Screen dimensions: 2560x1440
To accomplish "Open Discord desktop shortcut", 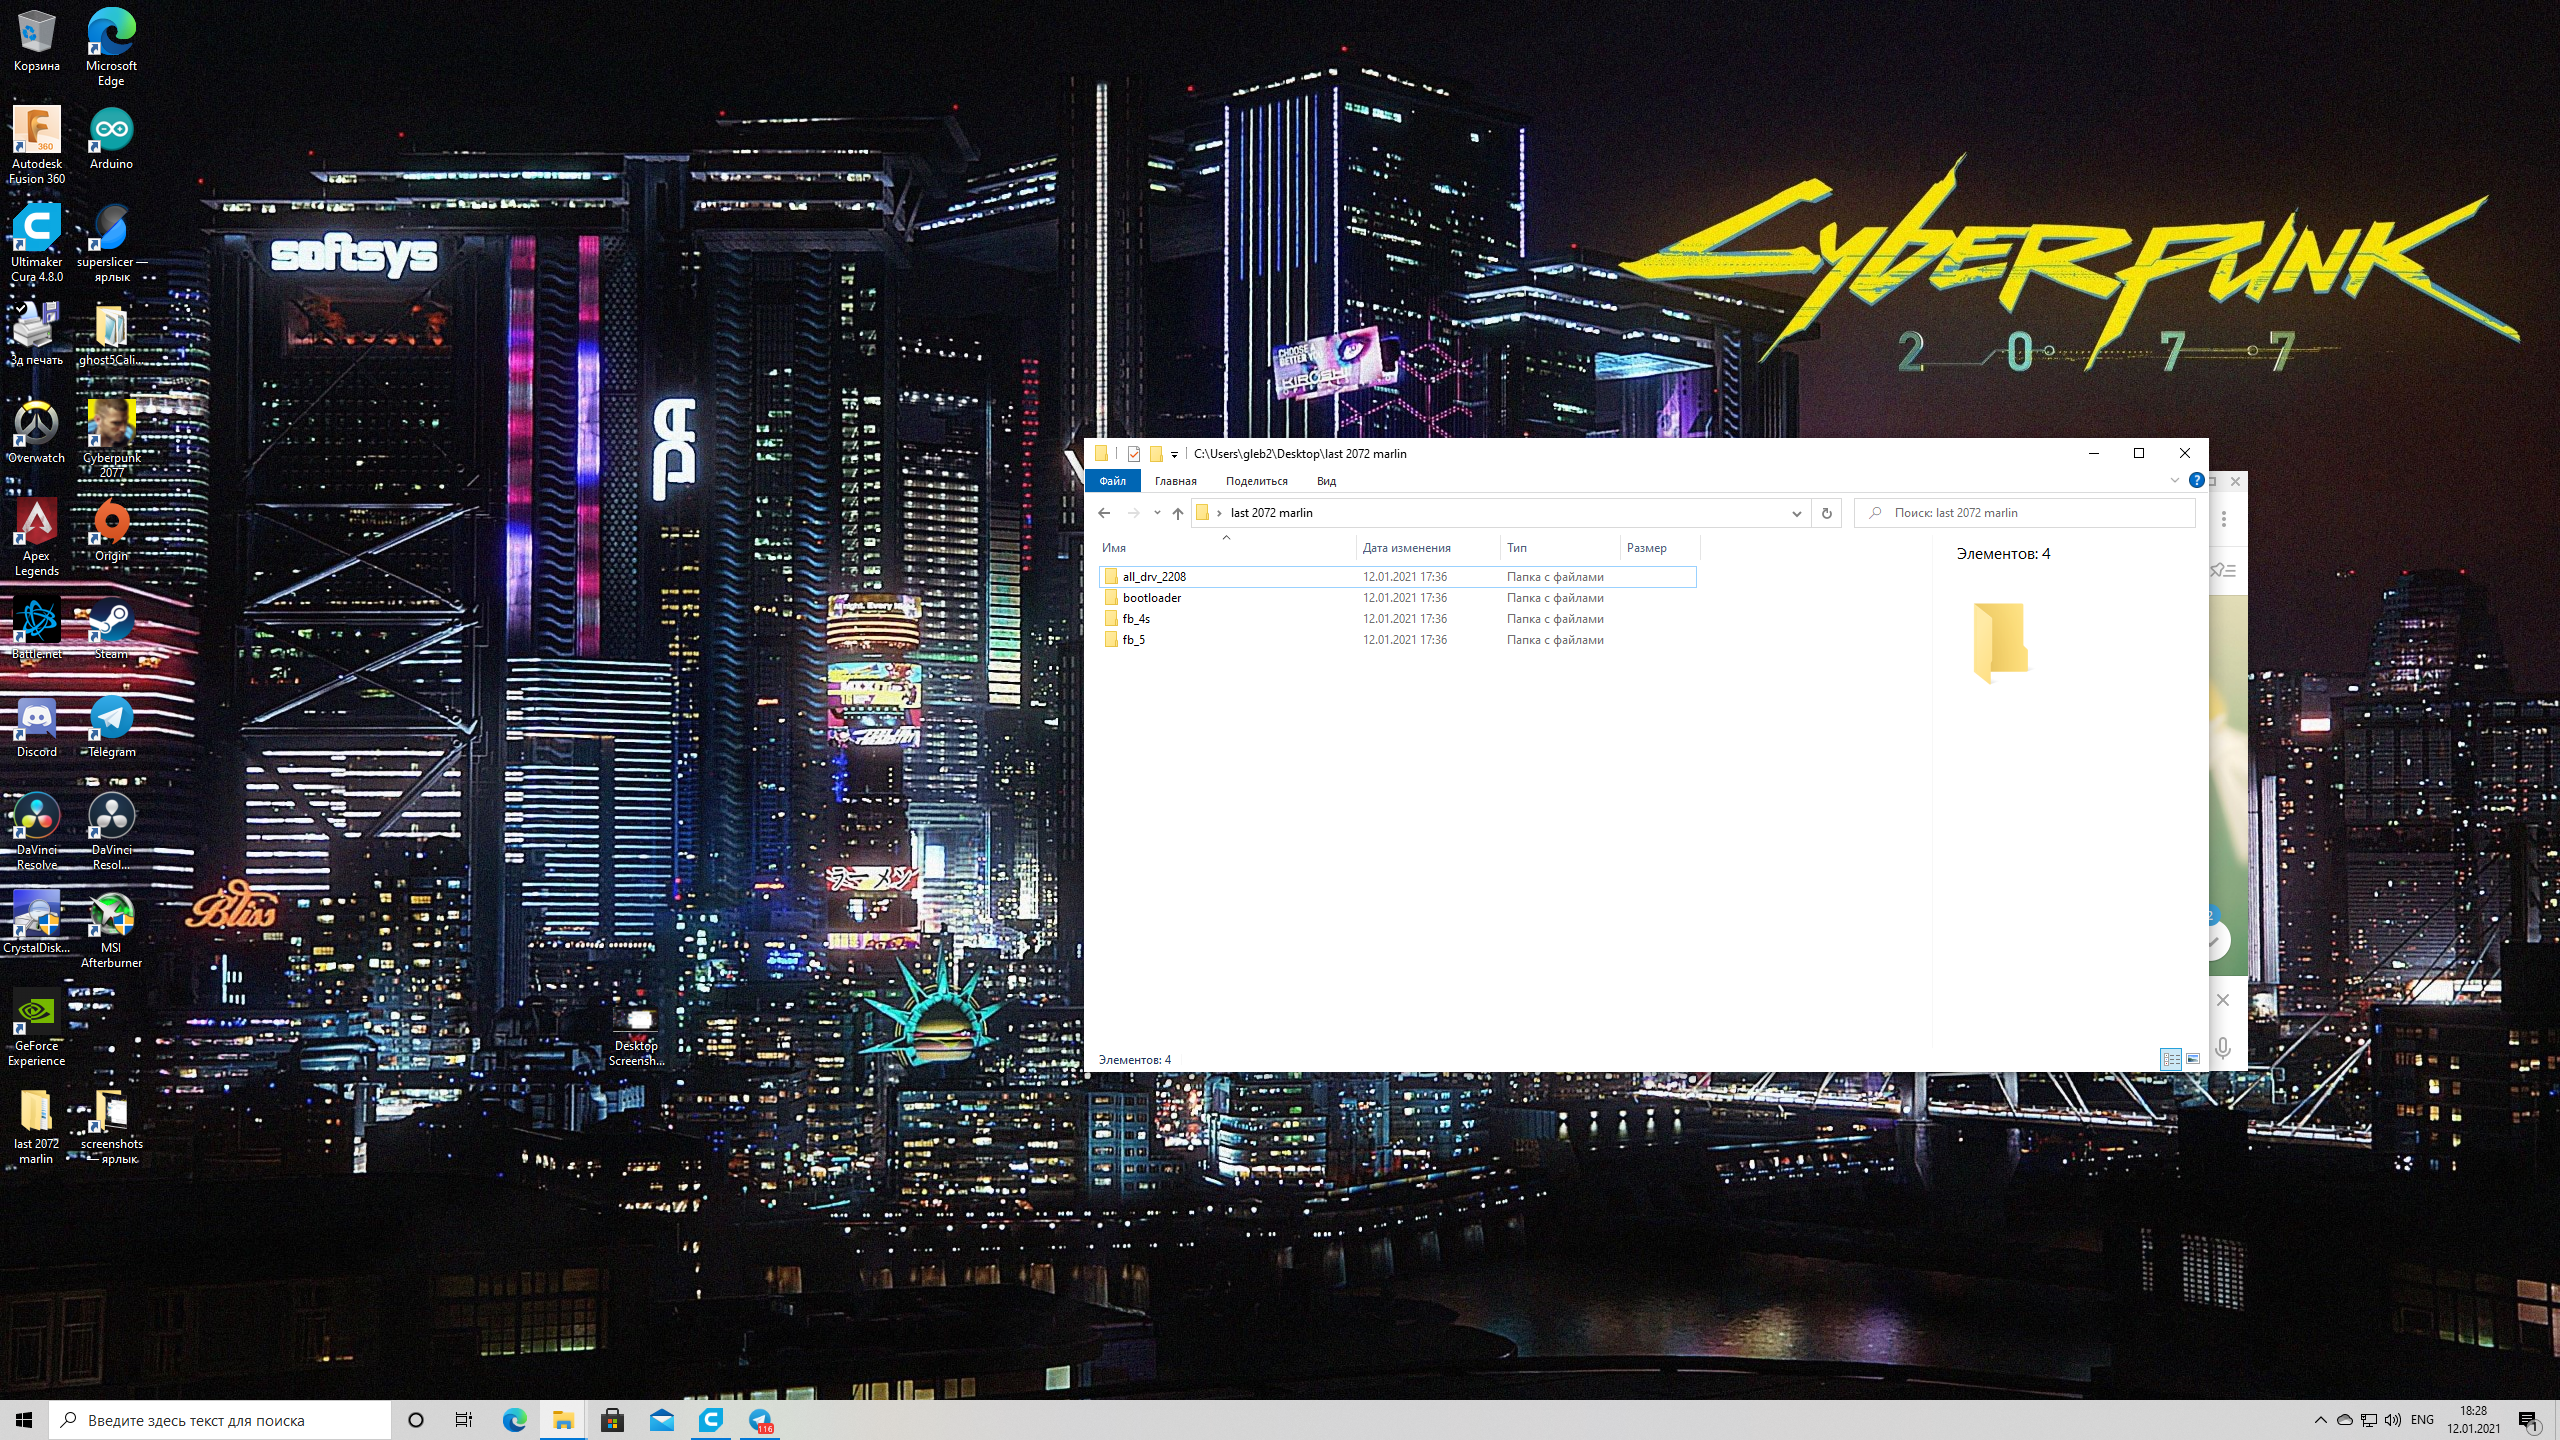I will 36,726.
